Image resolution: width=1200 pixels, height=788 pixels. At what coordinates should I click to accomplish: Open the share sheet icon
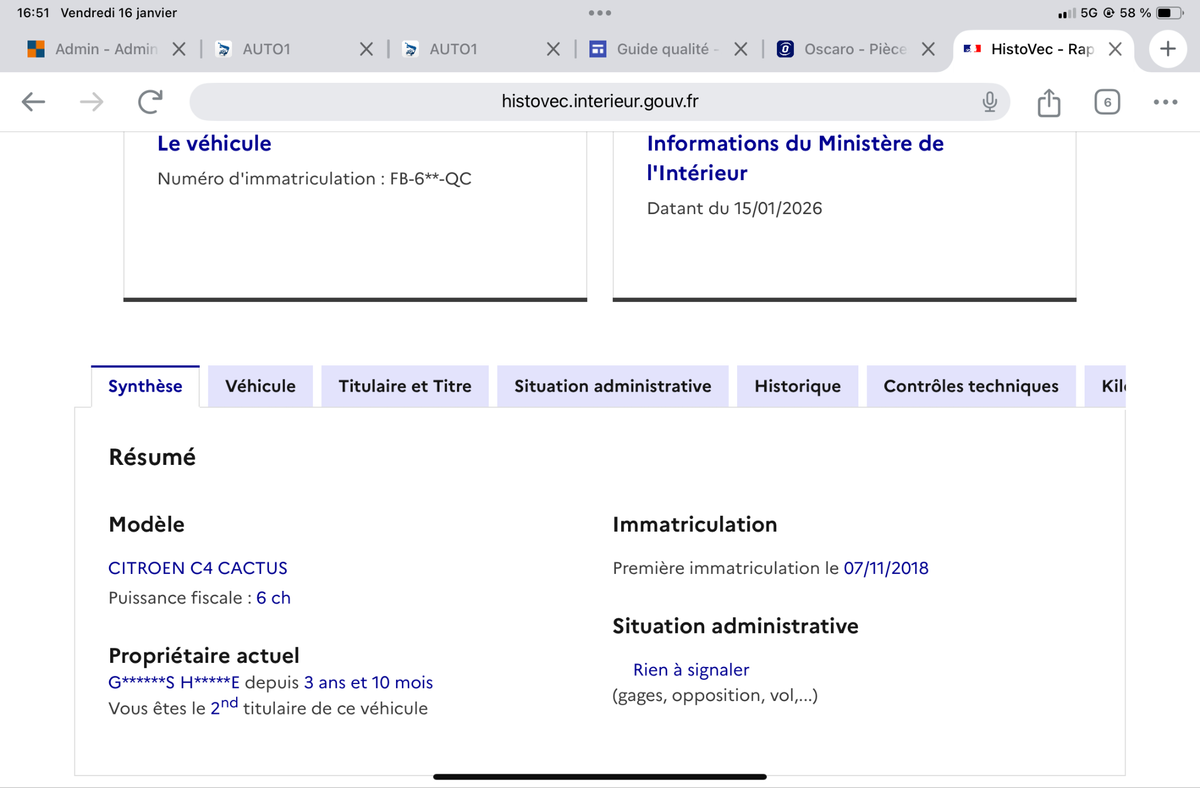[x=1048, y=102]
